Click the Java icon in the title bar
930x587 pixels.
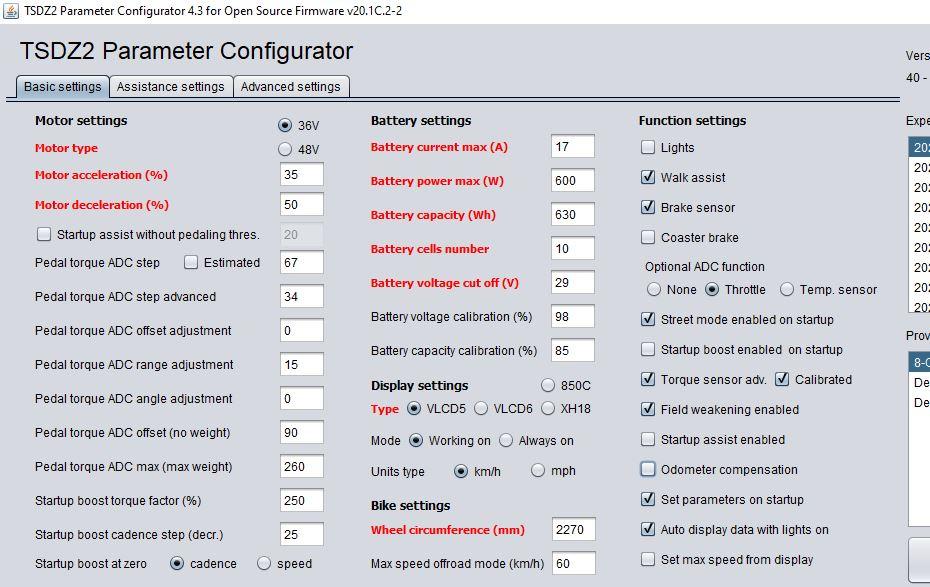[10, 10]
